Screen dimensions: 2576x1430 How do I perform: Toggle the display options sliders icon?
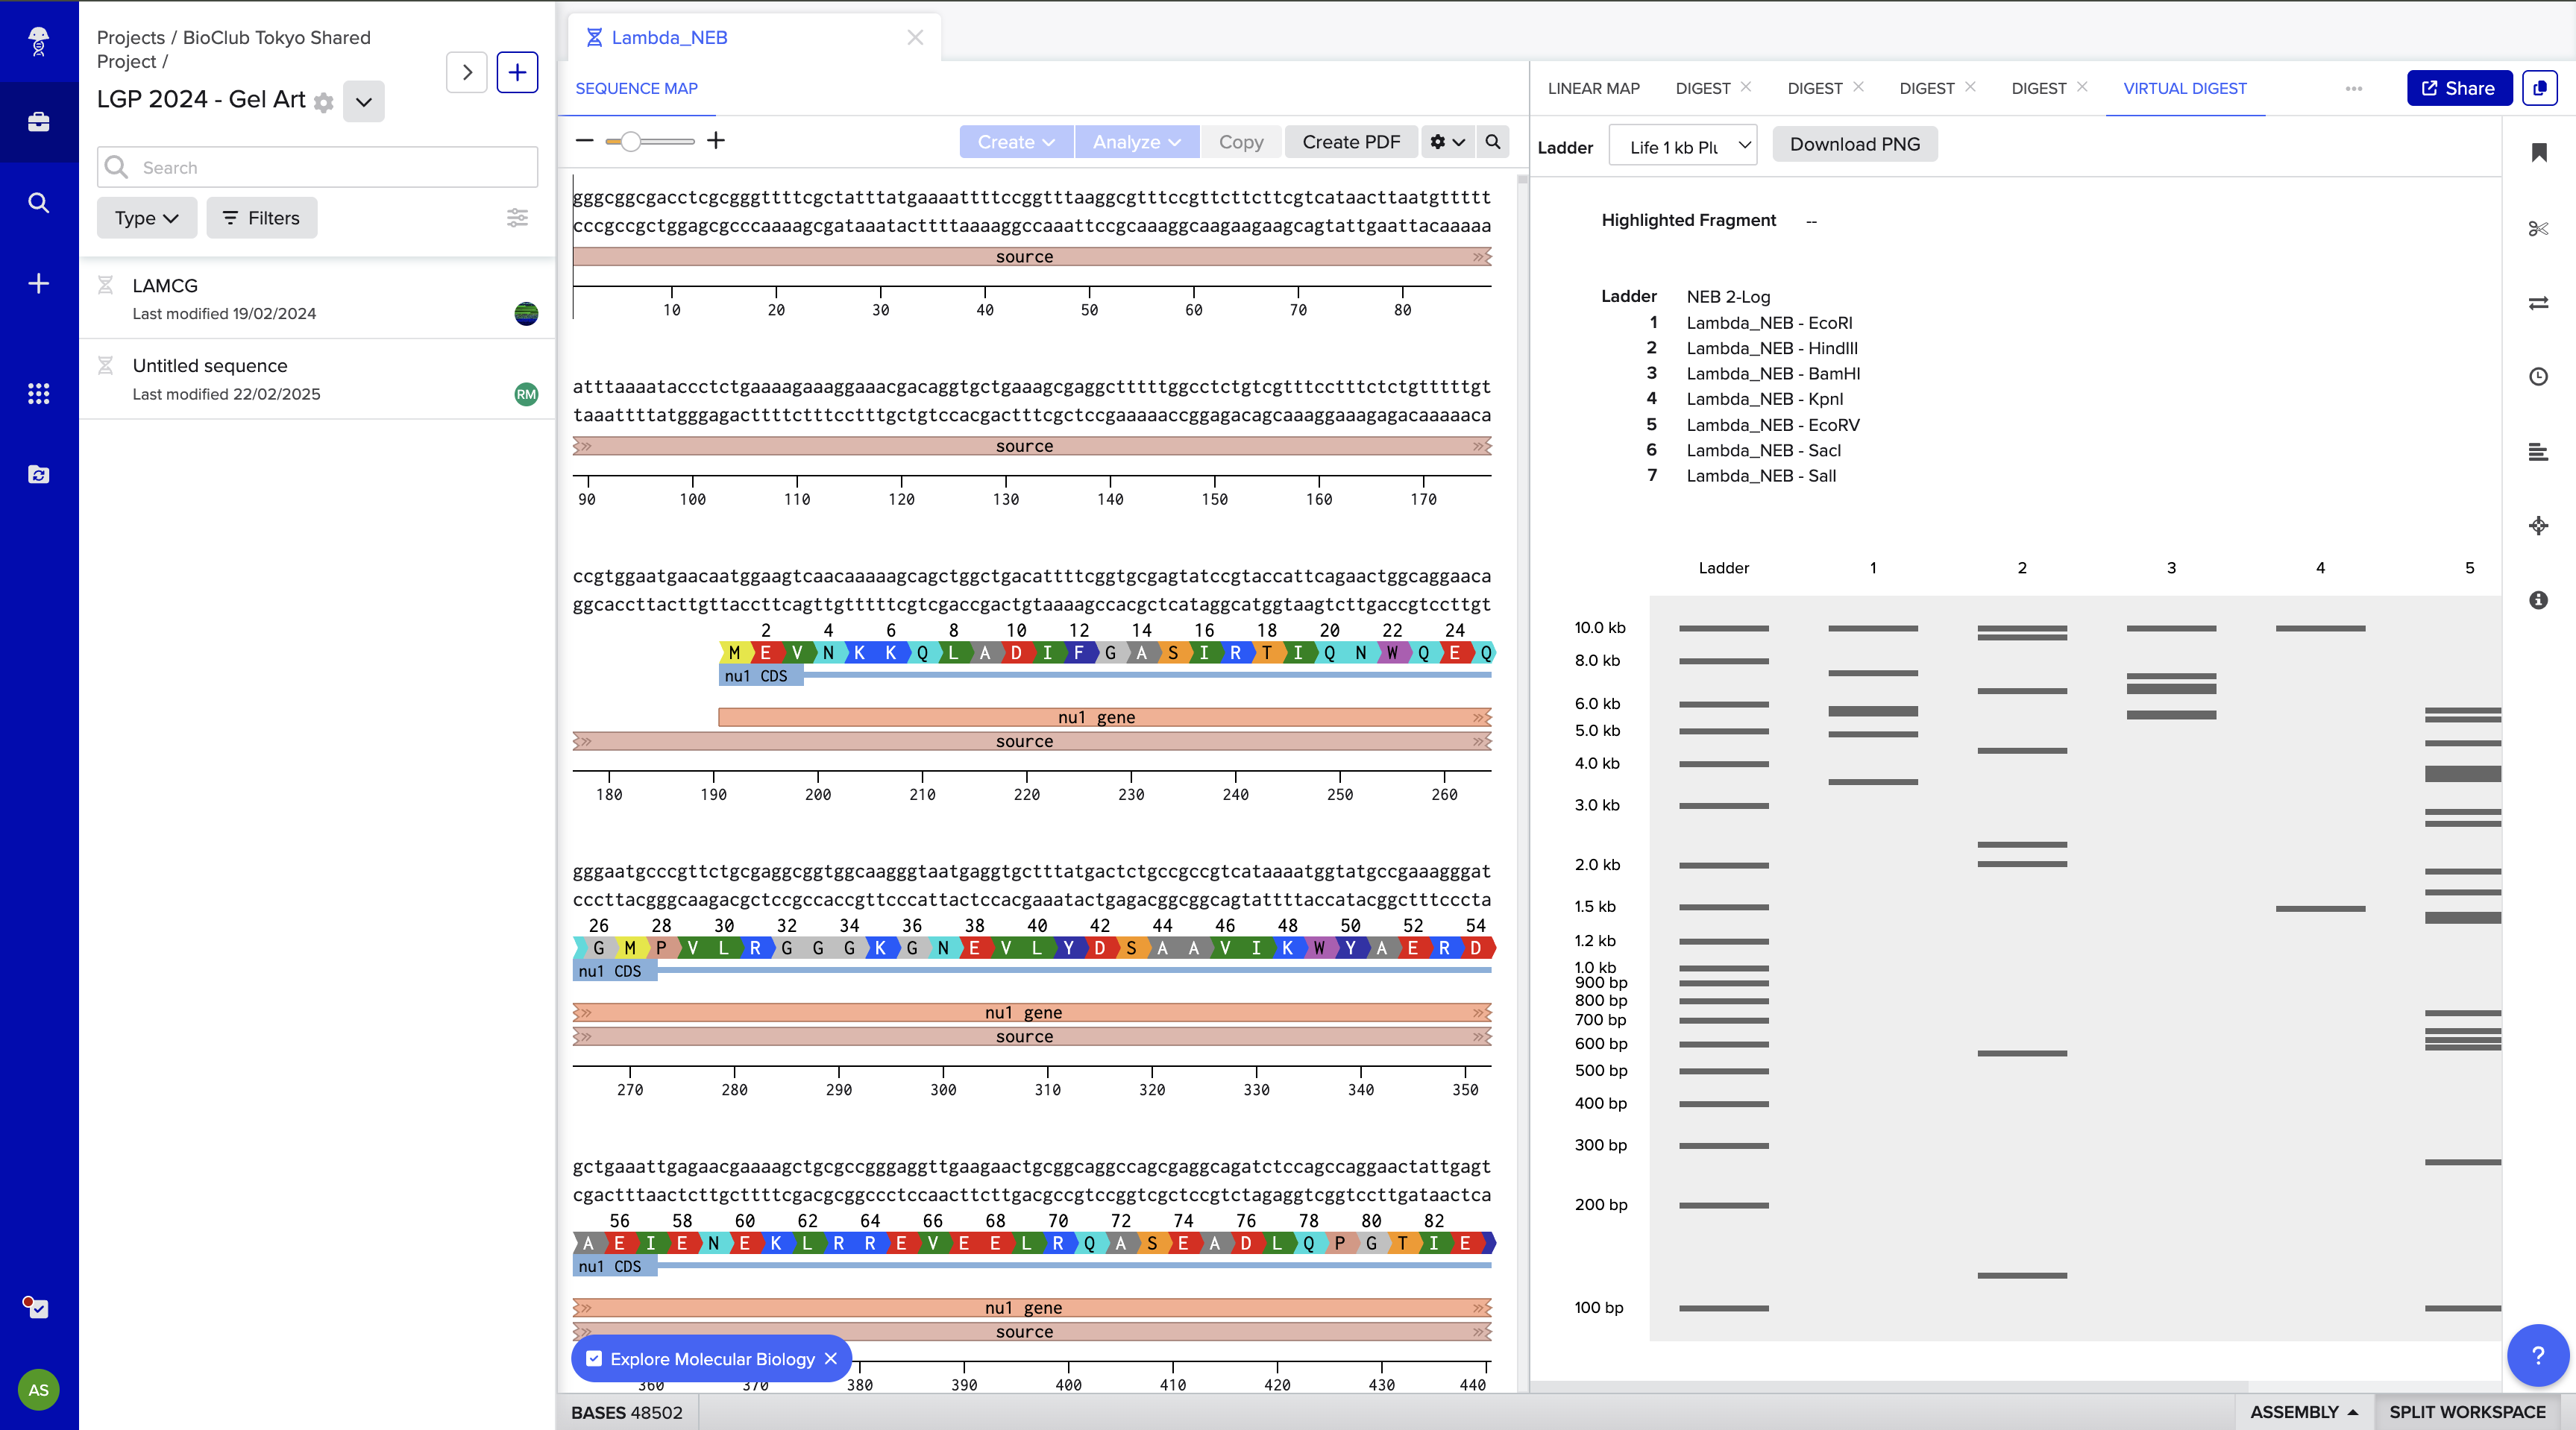(517, 218)
